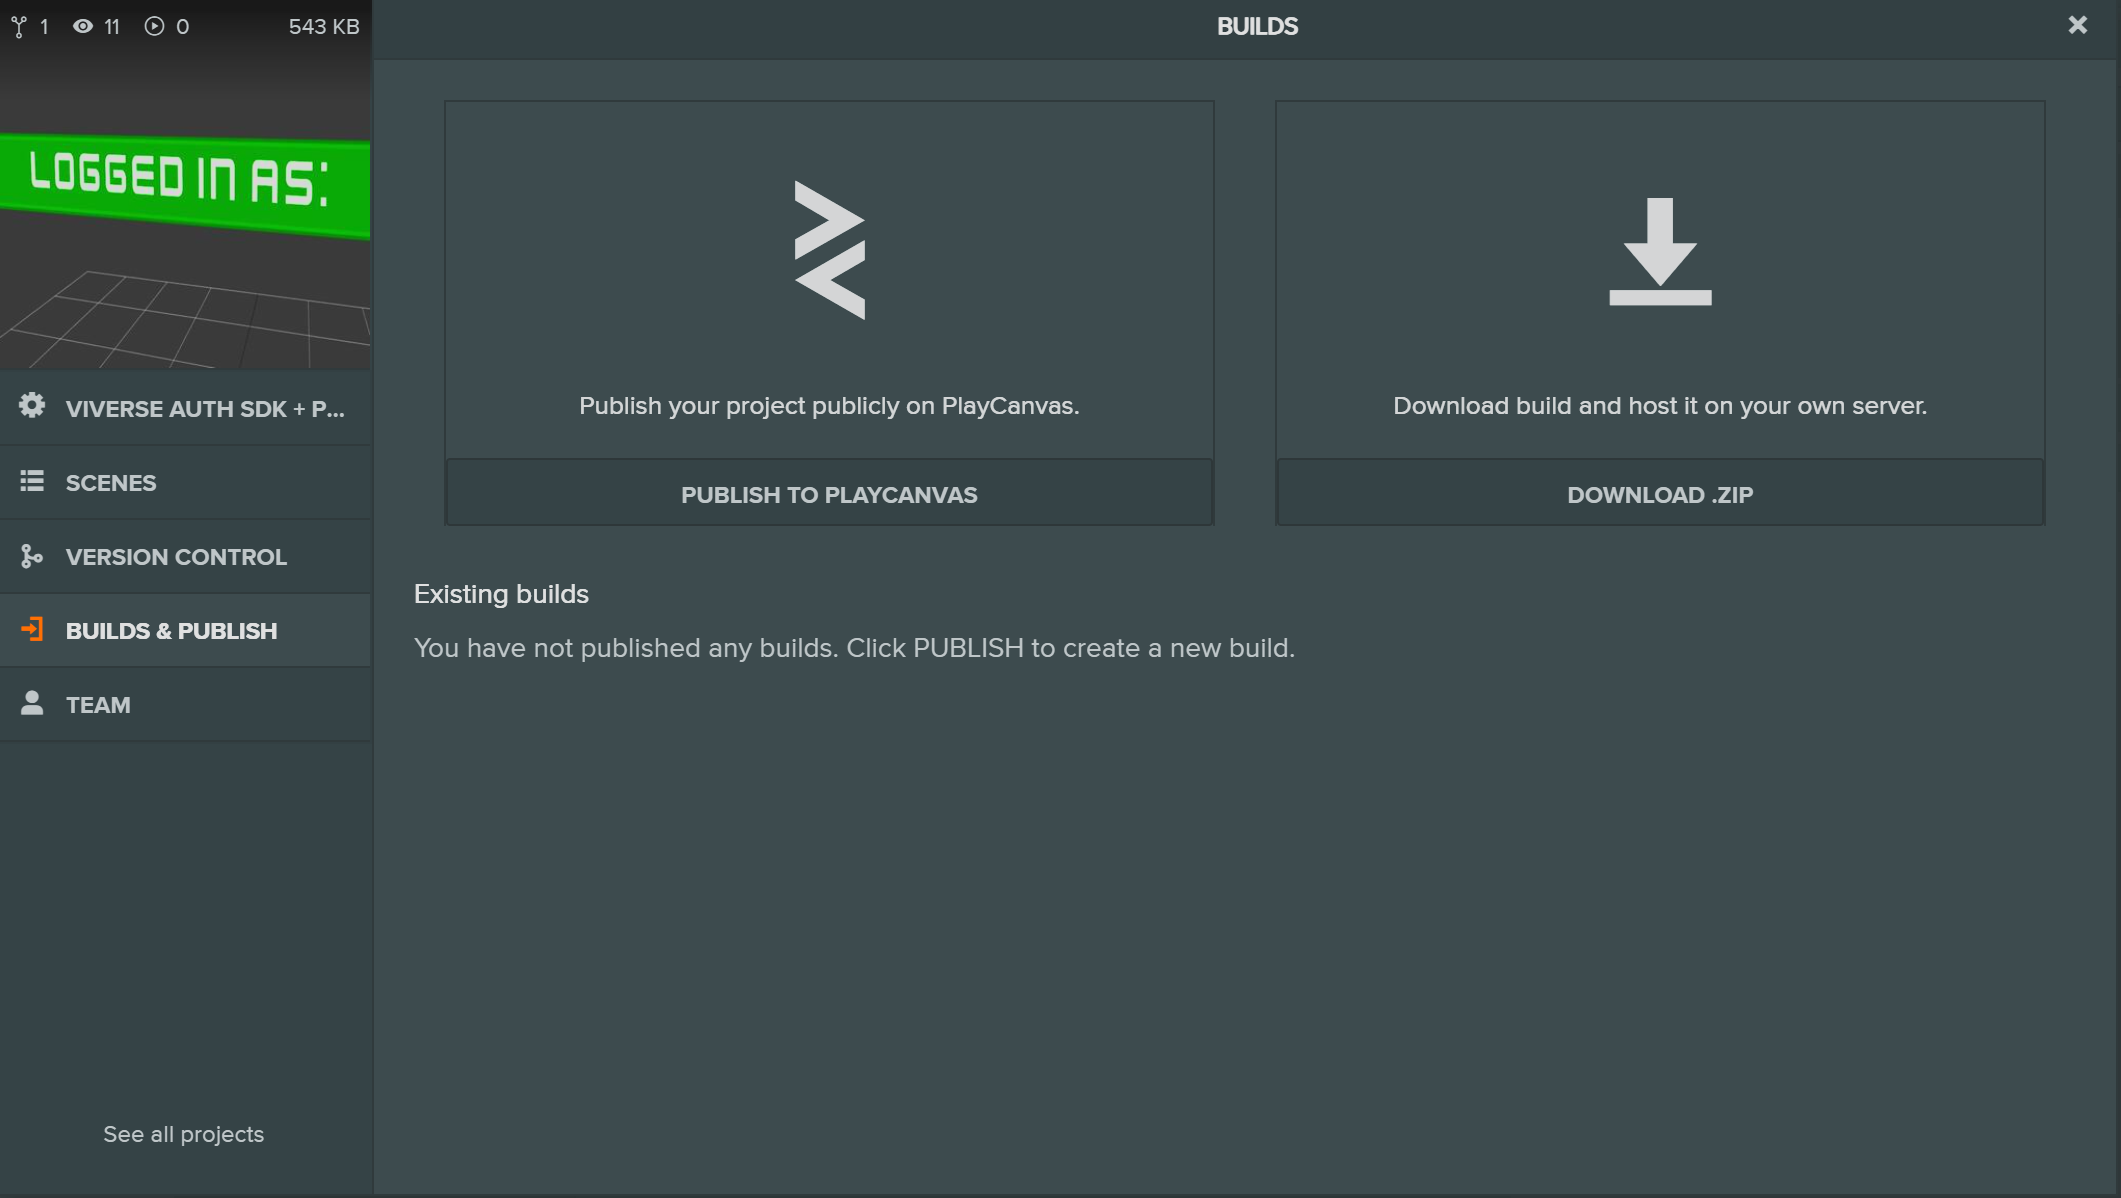2121x1198 pixels.
Task: Click the PlayCanvas logo publish icon
Action: point(829,250)
